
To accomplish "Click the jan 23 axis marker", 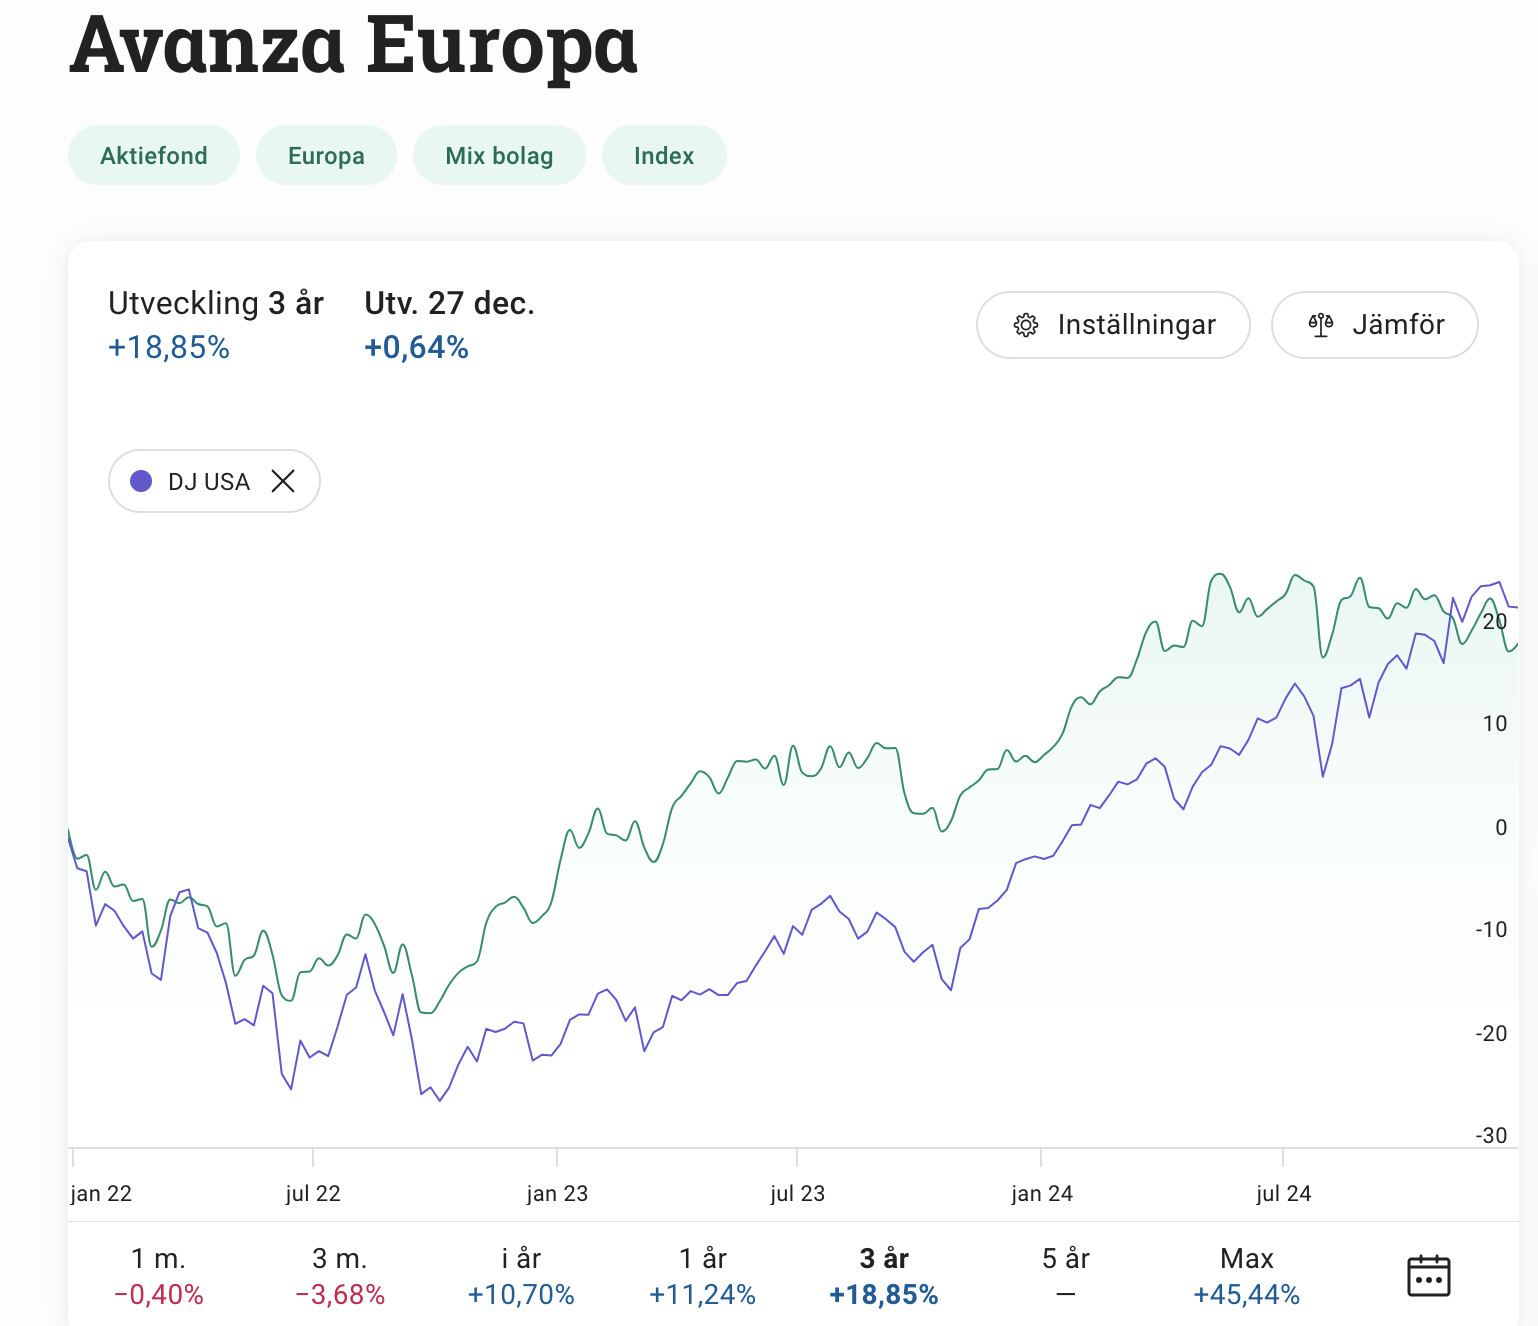I will coord(557,1193).
